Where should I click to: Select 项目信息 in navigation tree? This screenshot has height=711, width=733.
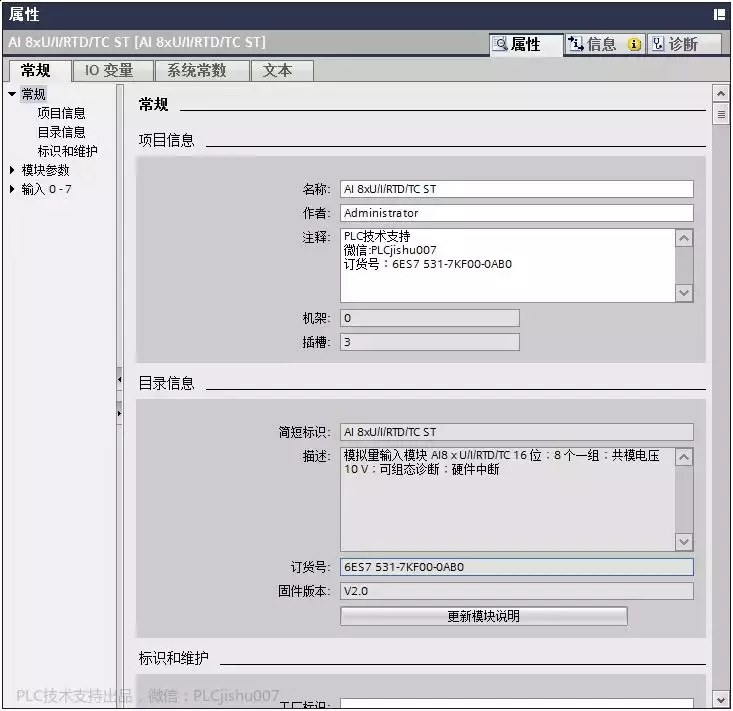(x=61, y=113)
